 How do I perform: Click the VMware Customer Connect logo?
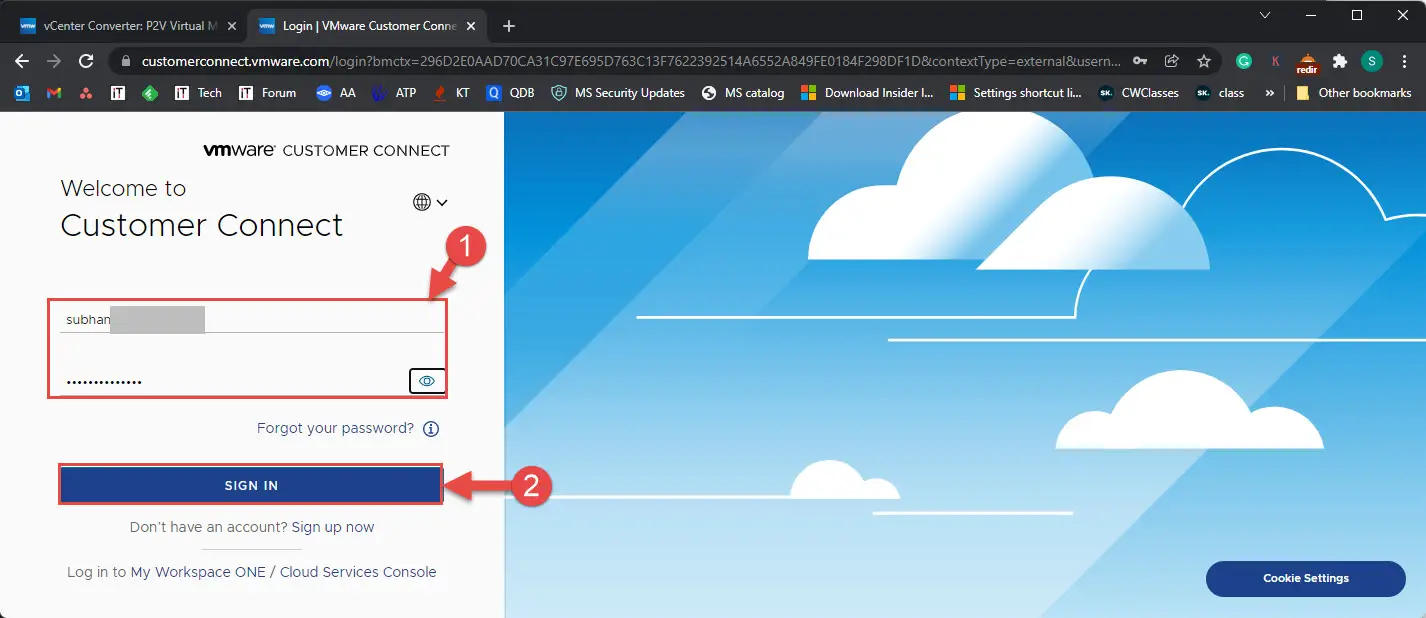(x=326, y=150)
